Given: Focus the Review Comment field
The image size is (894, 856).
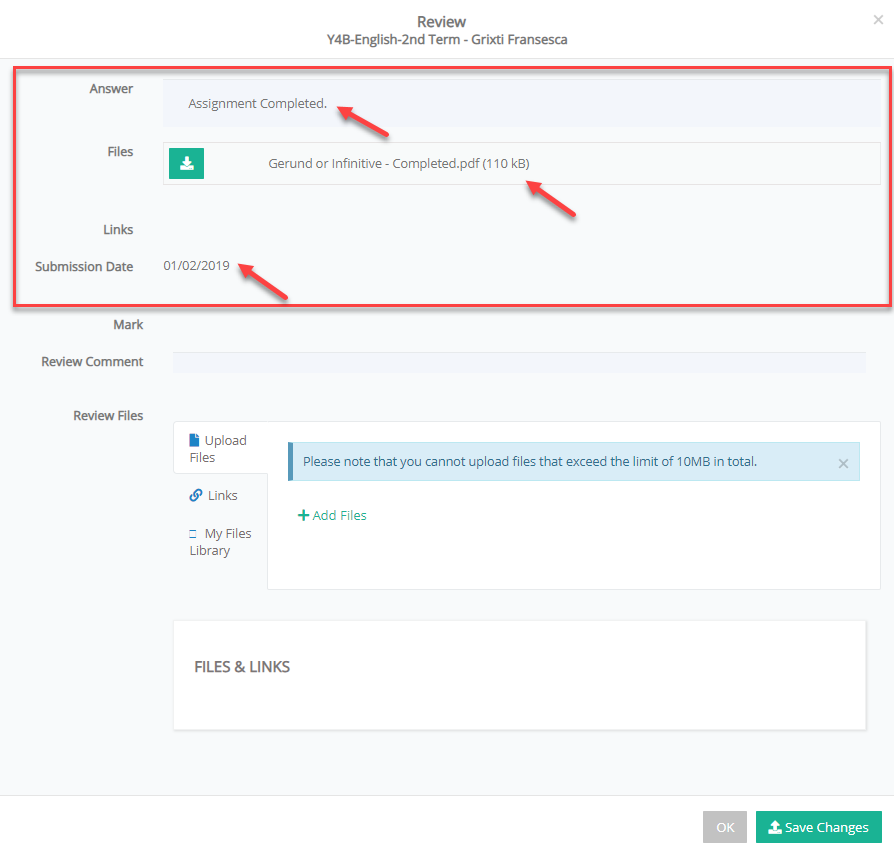Looking at the screenshot, I should tap(519, 363).
